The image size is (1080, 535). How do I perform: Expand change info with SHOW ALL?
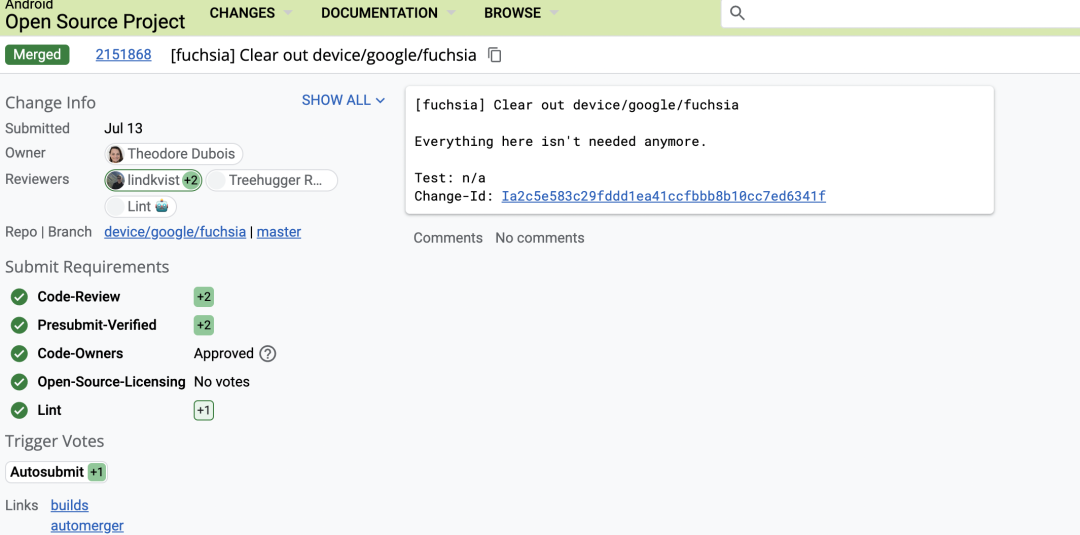pos(343,100)
